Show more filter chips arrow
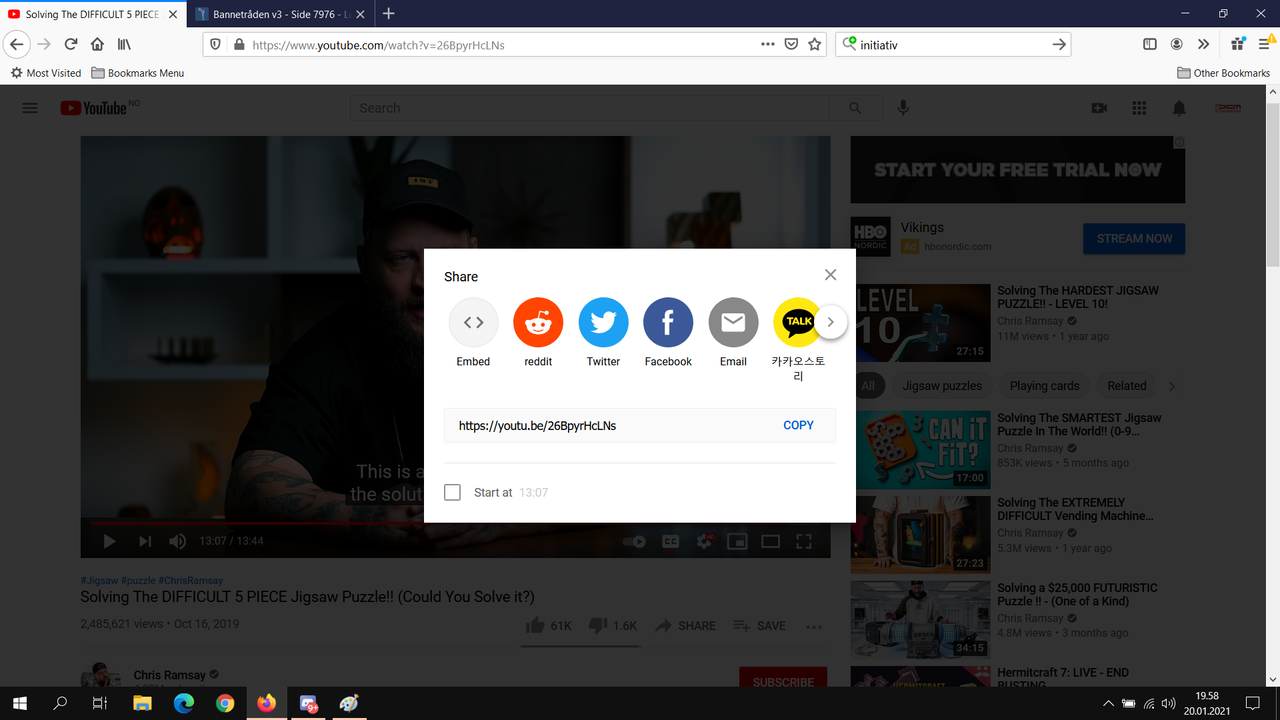 [x=1172, y=386]
